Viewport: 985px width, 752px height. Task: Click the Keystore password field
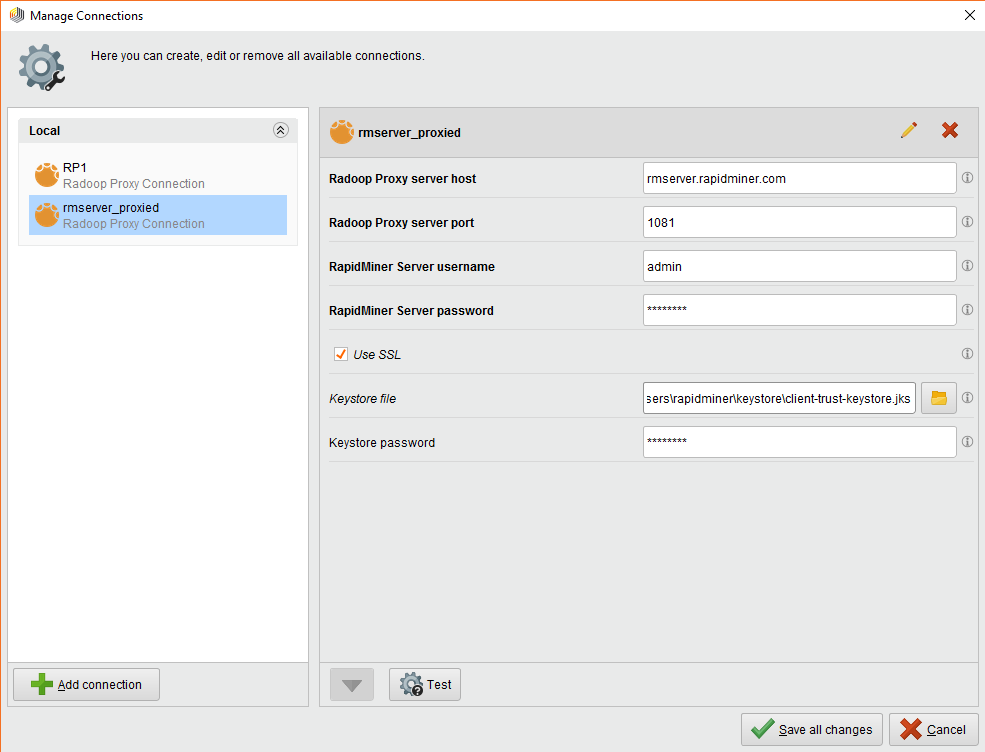pyautogui.click(x=799, y=442)
